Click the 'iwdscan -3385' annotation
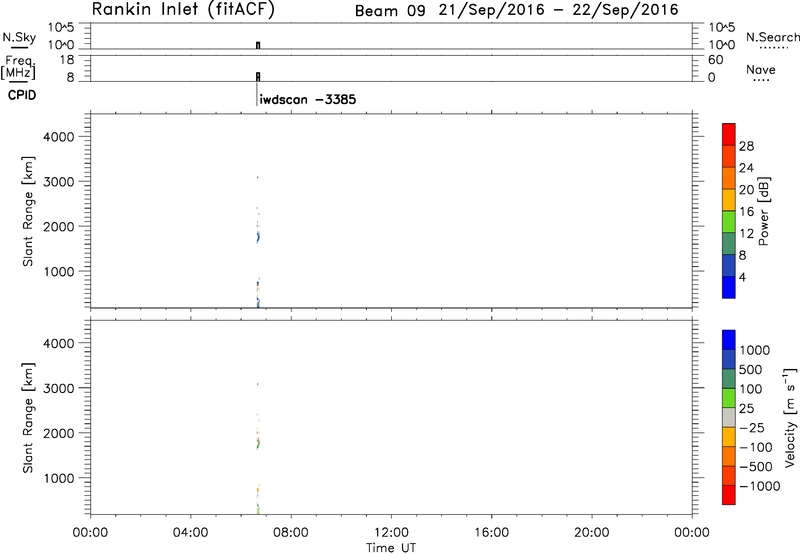800x554 pixels. tap(308, 99)
